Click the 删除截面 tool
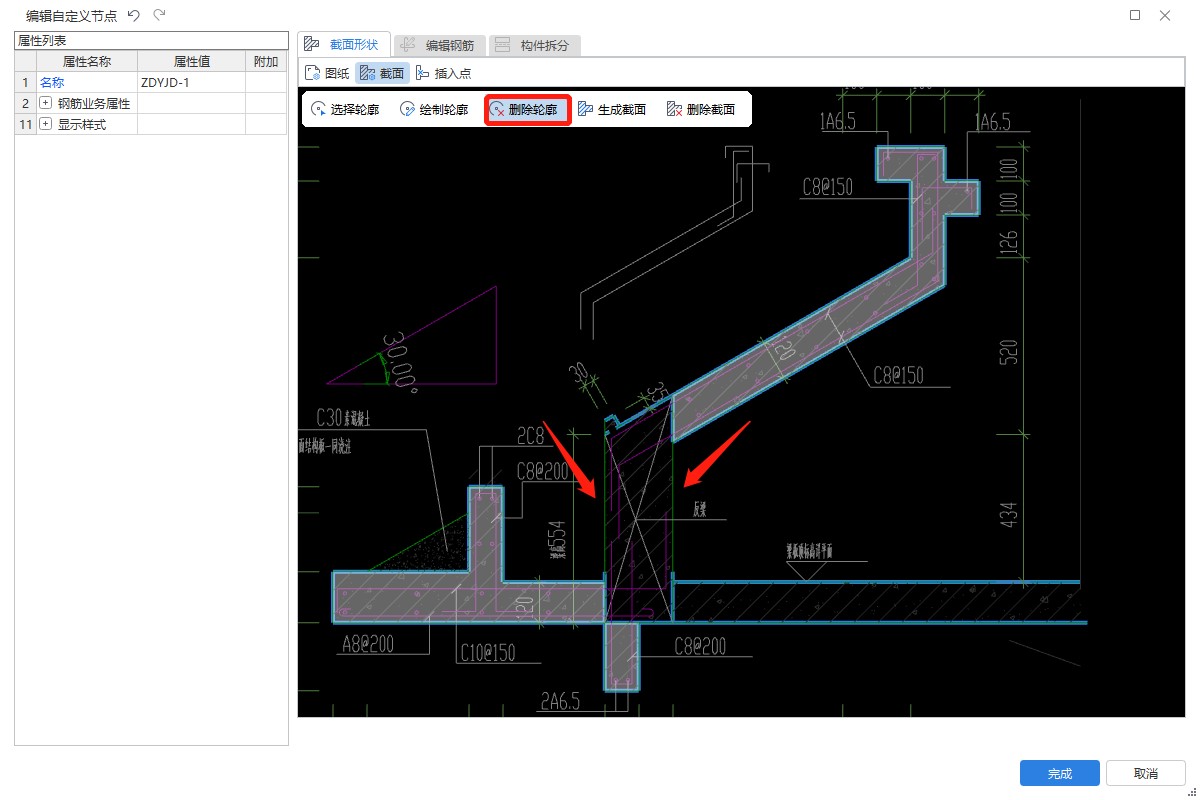The height and width of the screenshot is (800, 1200). 701,110
